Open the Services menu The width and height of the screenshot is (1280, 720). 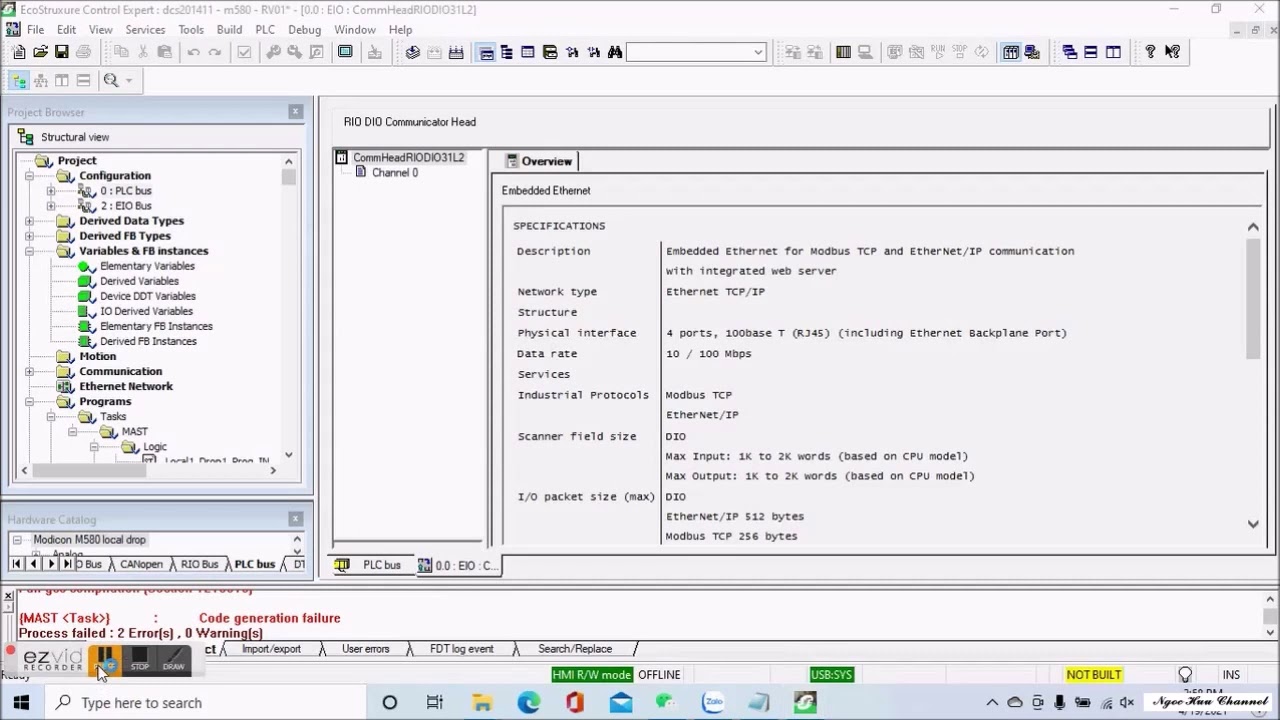point(145,30)
